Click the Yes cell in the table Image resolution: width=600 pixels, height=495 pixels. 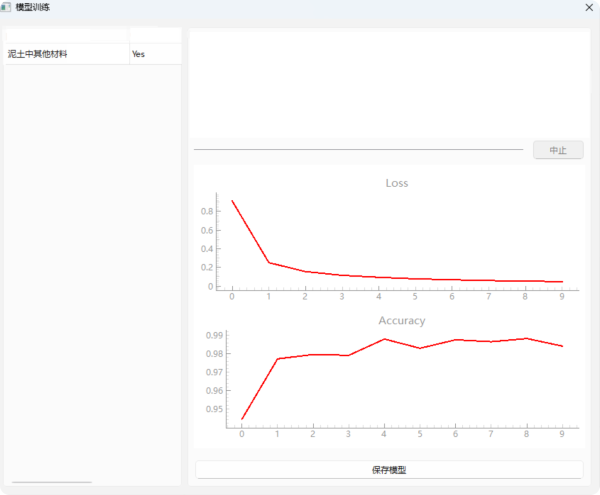pyautogui.click(x=154, y=54)
